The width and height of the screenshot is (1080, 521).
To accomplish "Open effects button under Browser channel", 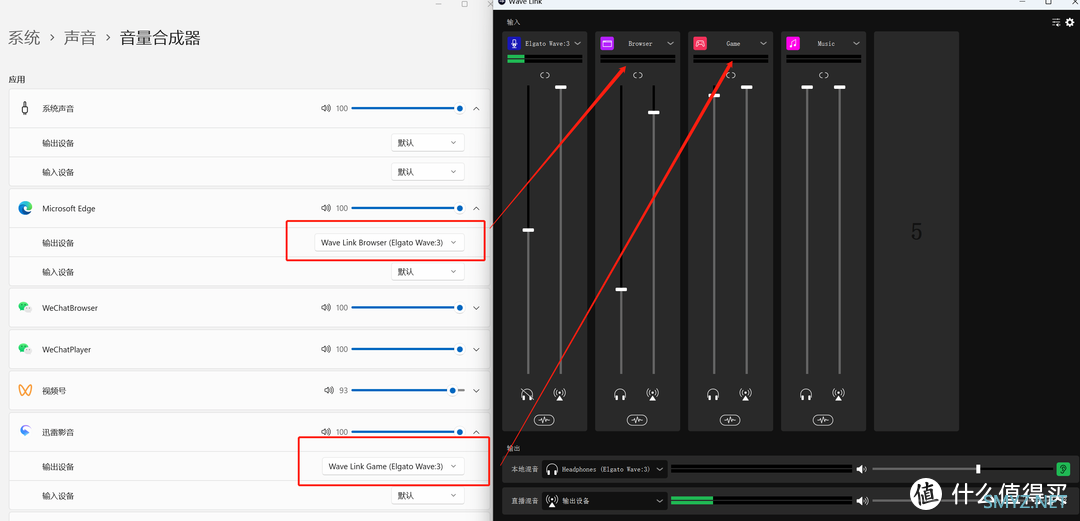I will 637,420.
